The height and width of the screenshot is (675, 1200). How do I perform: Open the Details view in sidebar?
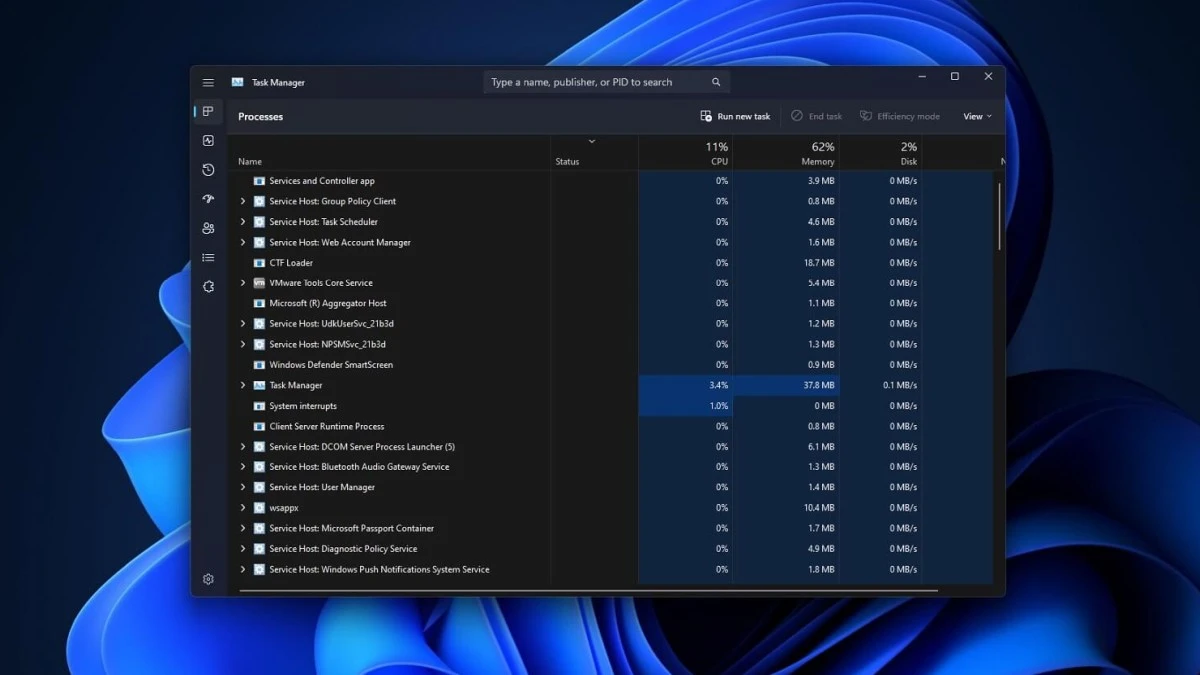click(208, 257)
